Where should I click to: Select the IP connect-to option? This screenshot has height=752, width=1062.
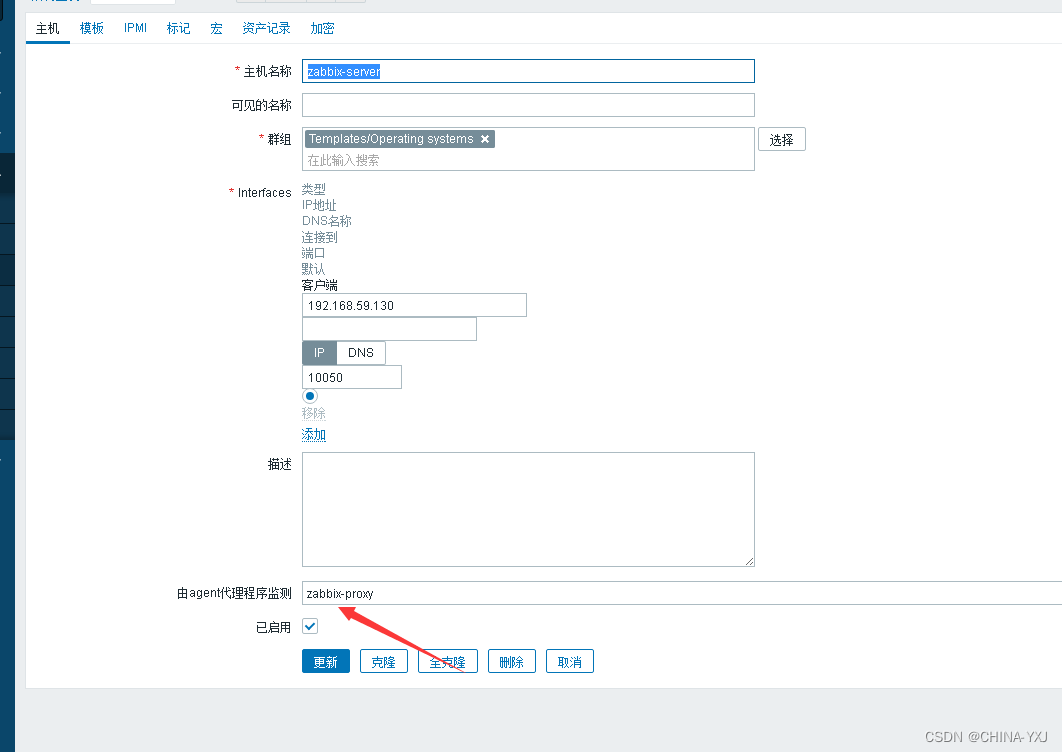[x=319, y=353]
